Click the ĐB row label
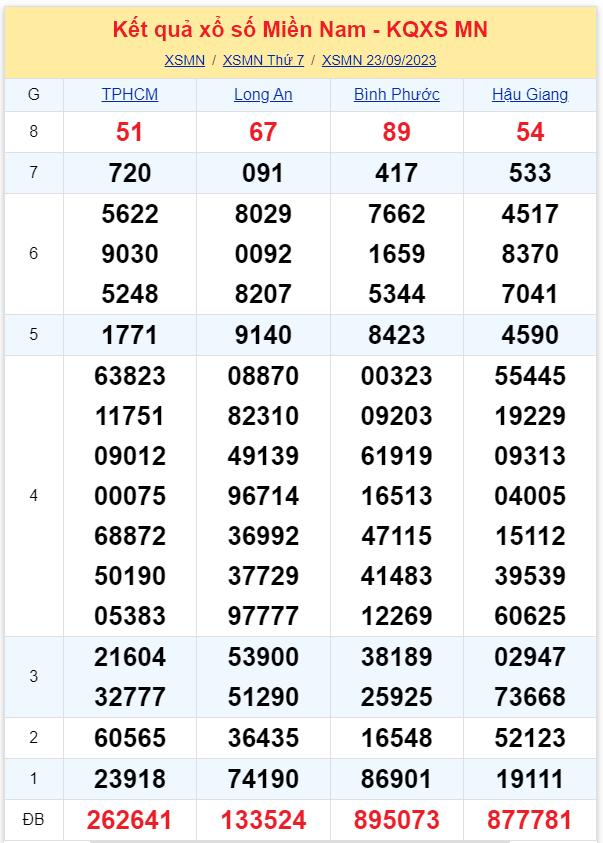Screen dimensions: 603x843 tap(33, 820)
